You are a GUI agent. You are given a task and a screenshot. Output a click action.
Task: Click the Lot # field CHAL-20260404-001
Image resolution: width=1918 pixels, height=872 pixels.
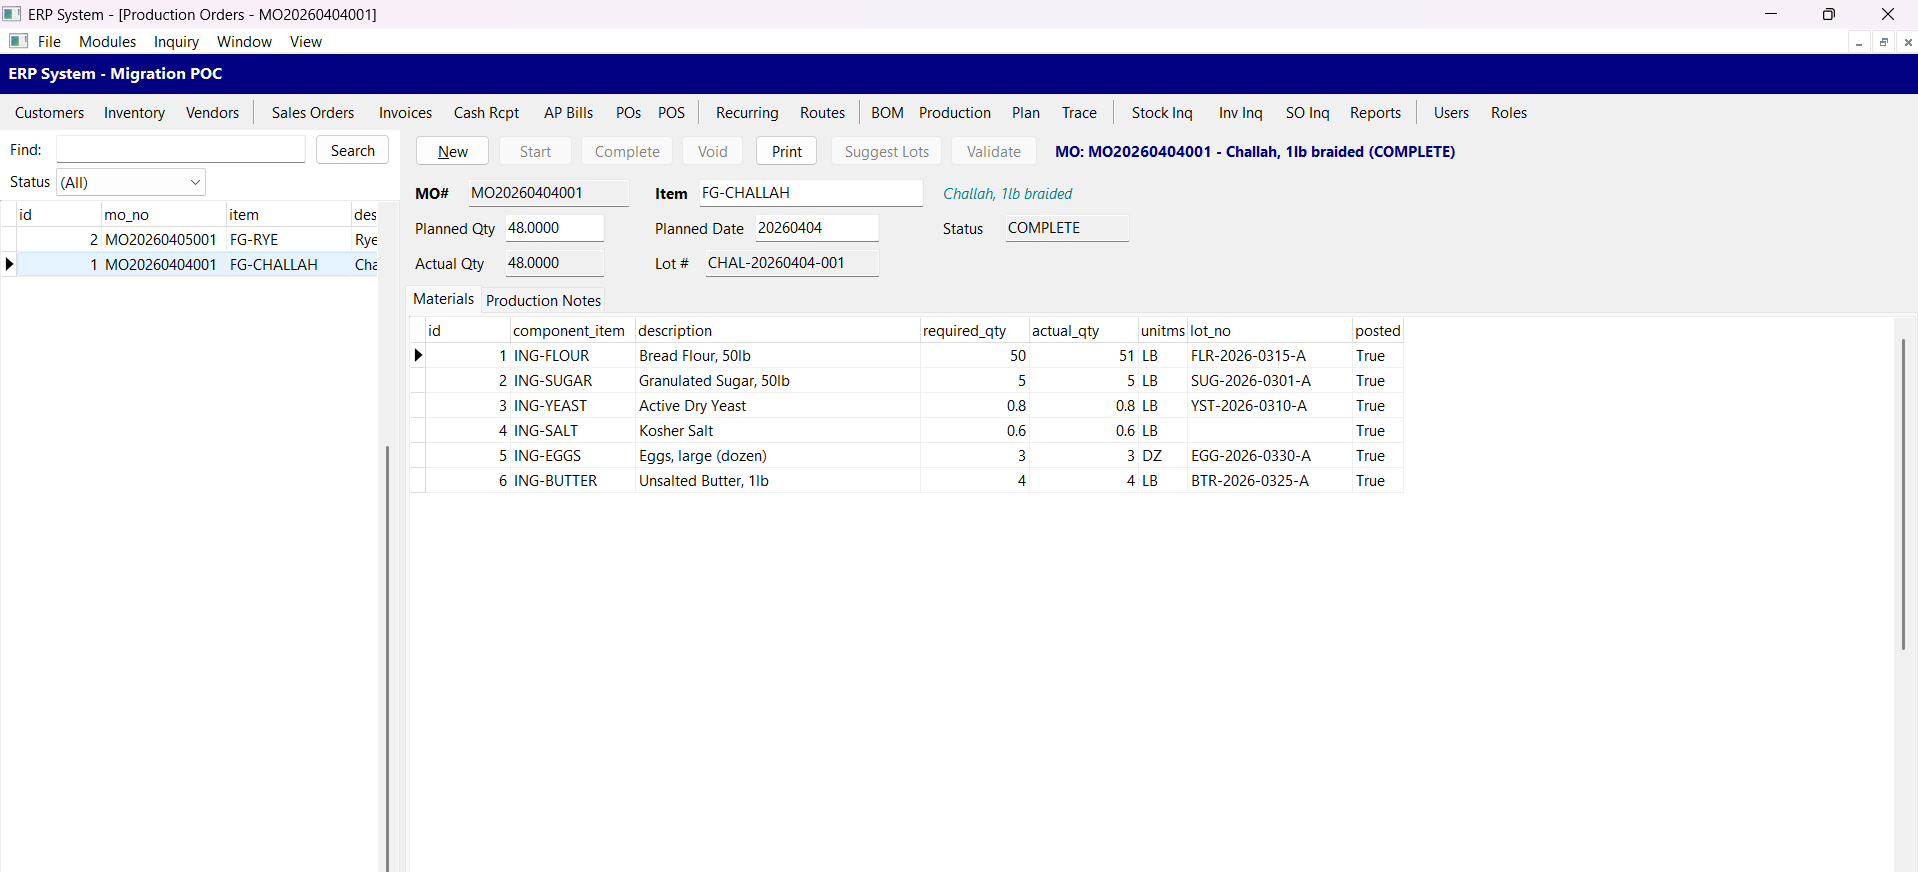pos(792,263)
